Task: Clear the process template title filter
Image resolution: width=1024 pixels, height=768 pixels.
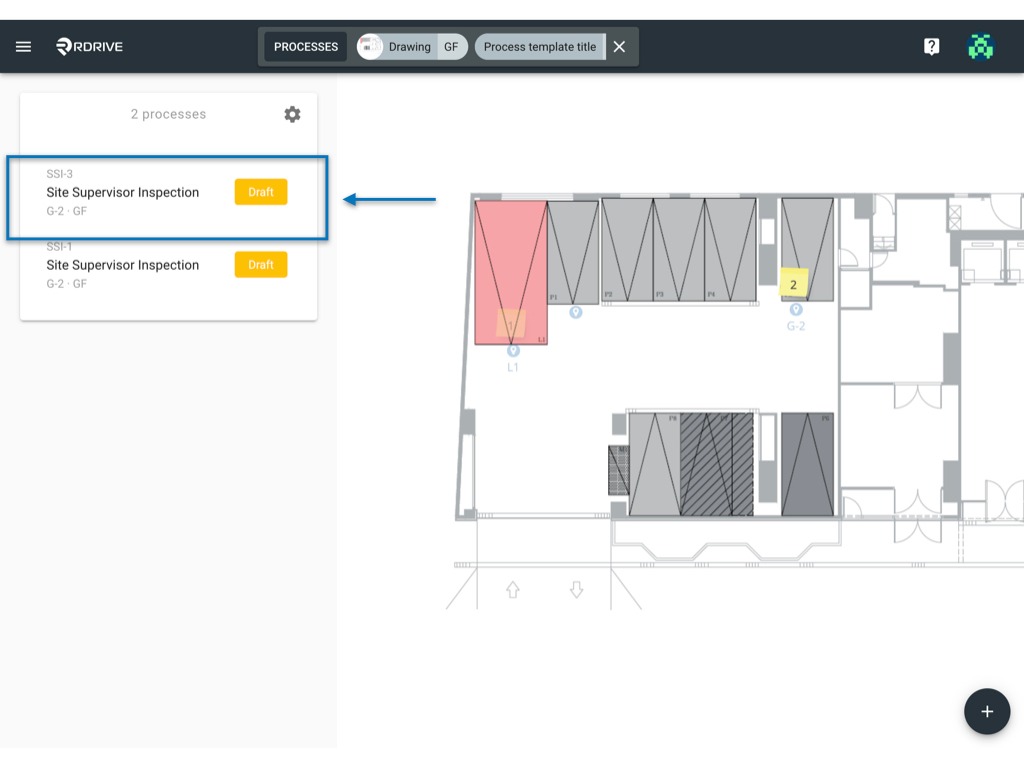Action: click(x=619, y=47)
